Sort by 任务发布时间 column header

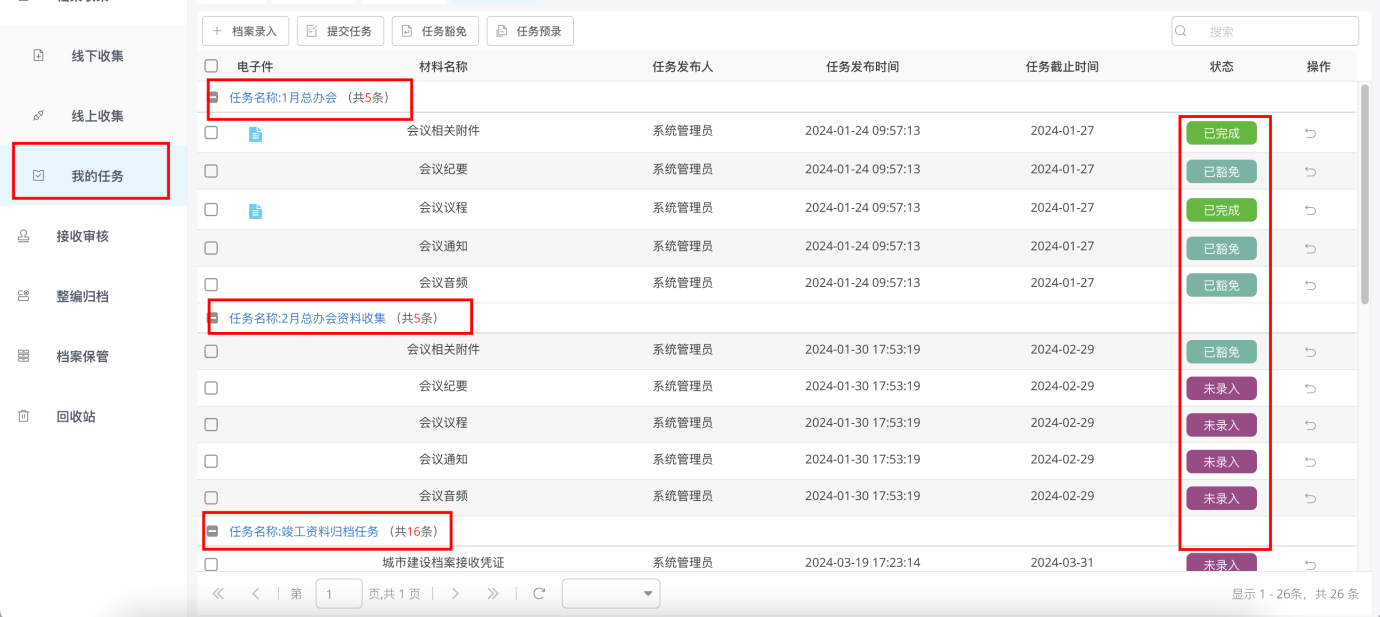(x=862, y=67)
